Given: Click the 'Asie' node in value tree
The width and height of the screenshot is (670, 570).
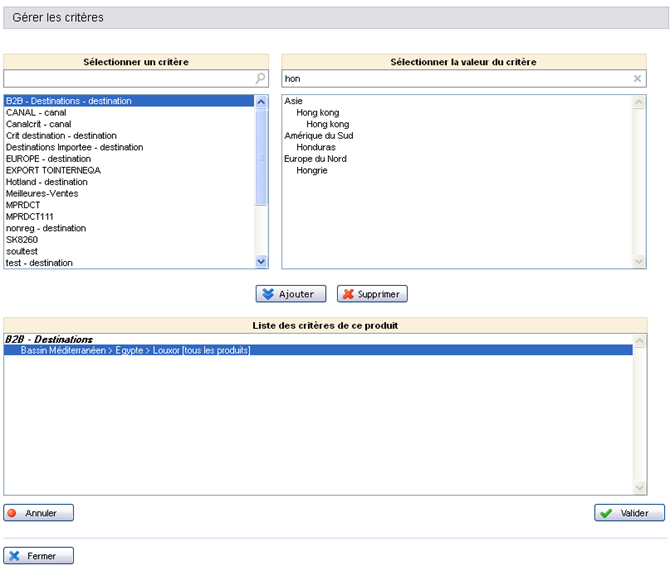Looking at the screenshot, I should point(294,101).
